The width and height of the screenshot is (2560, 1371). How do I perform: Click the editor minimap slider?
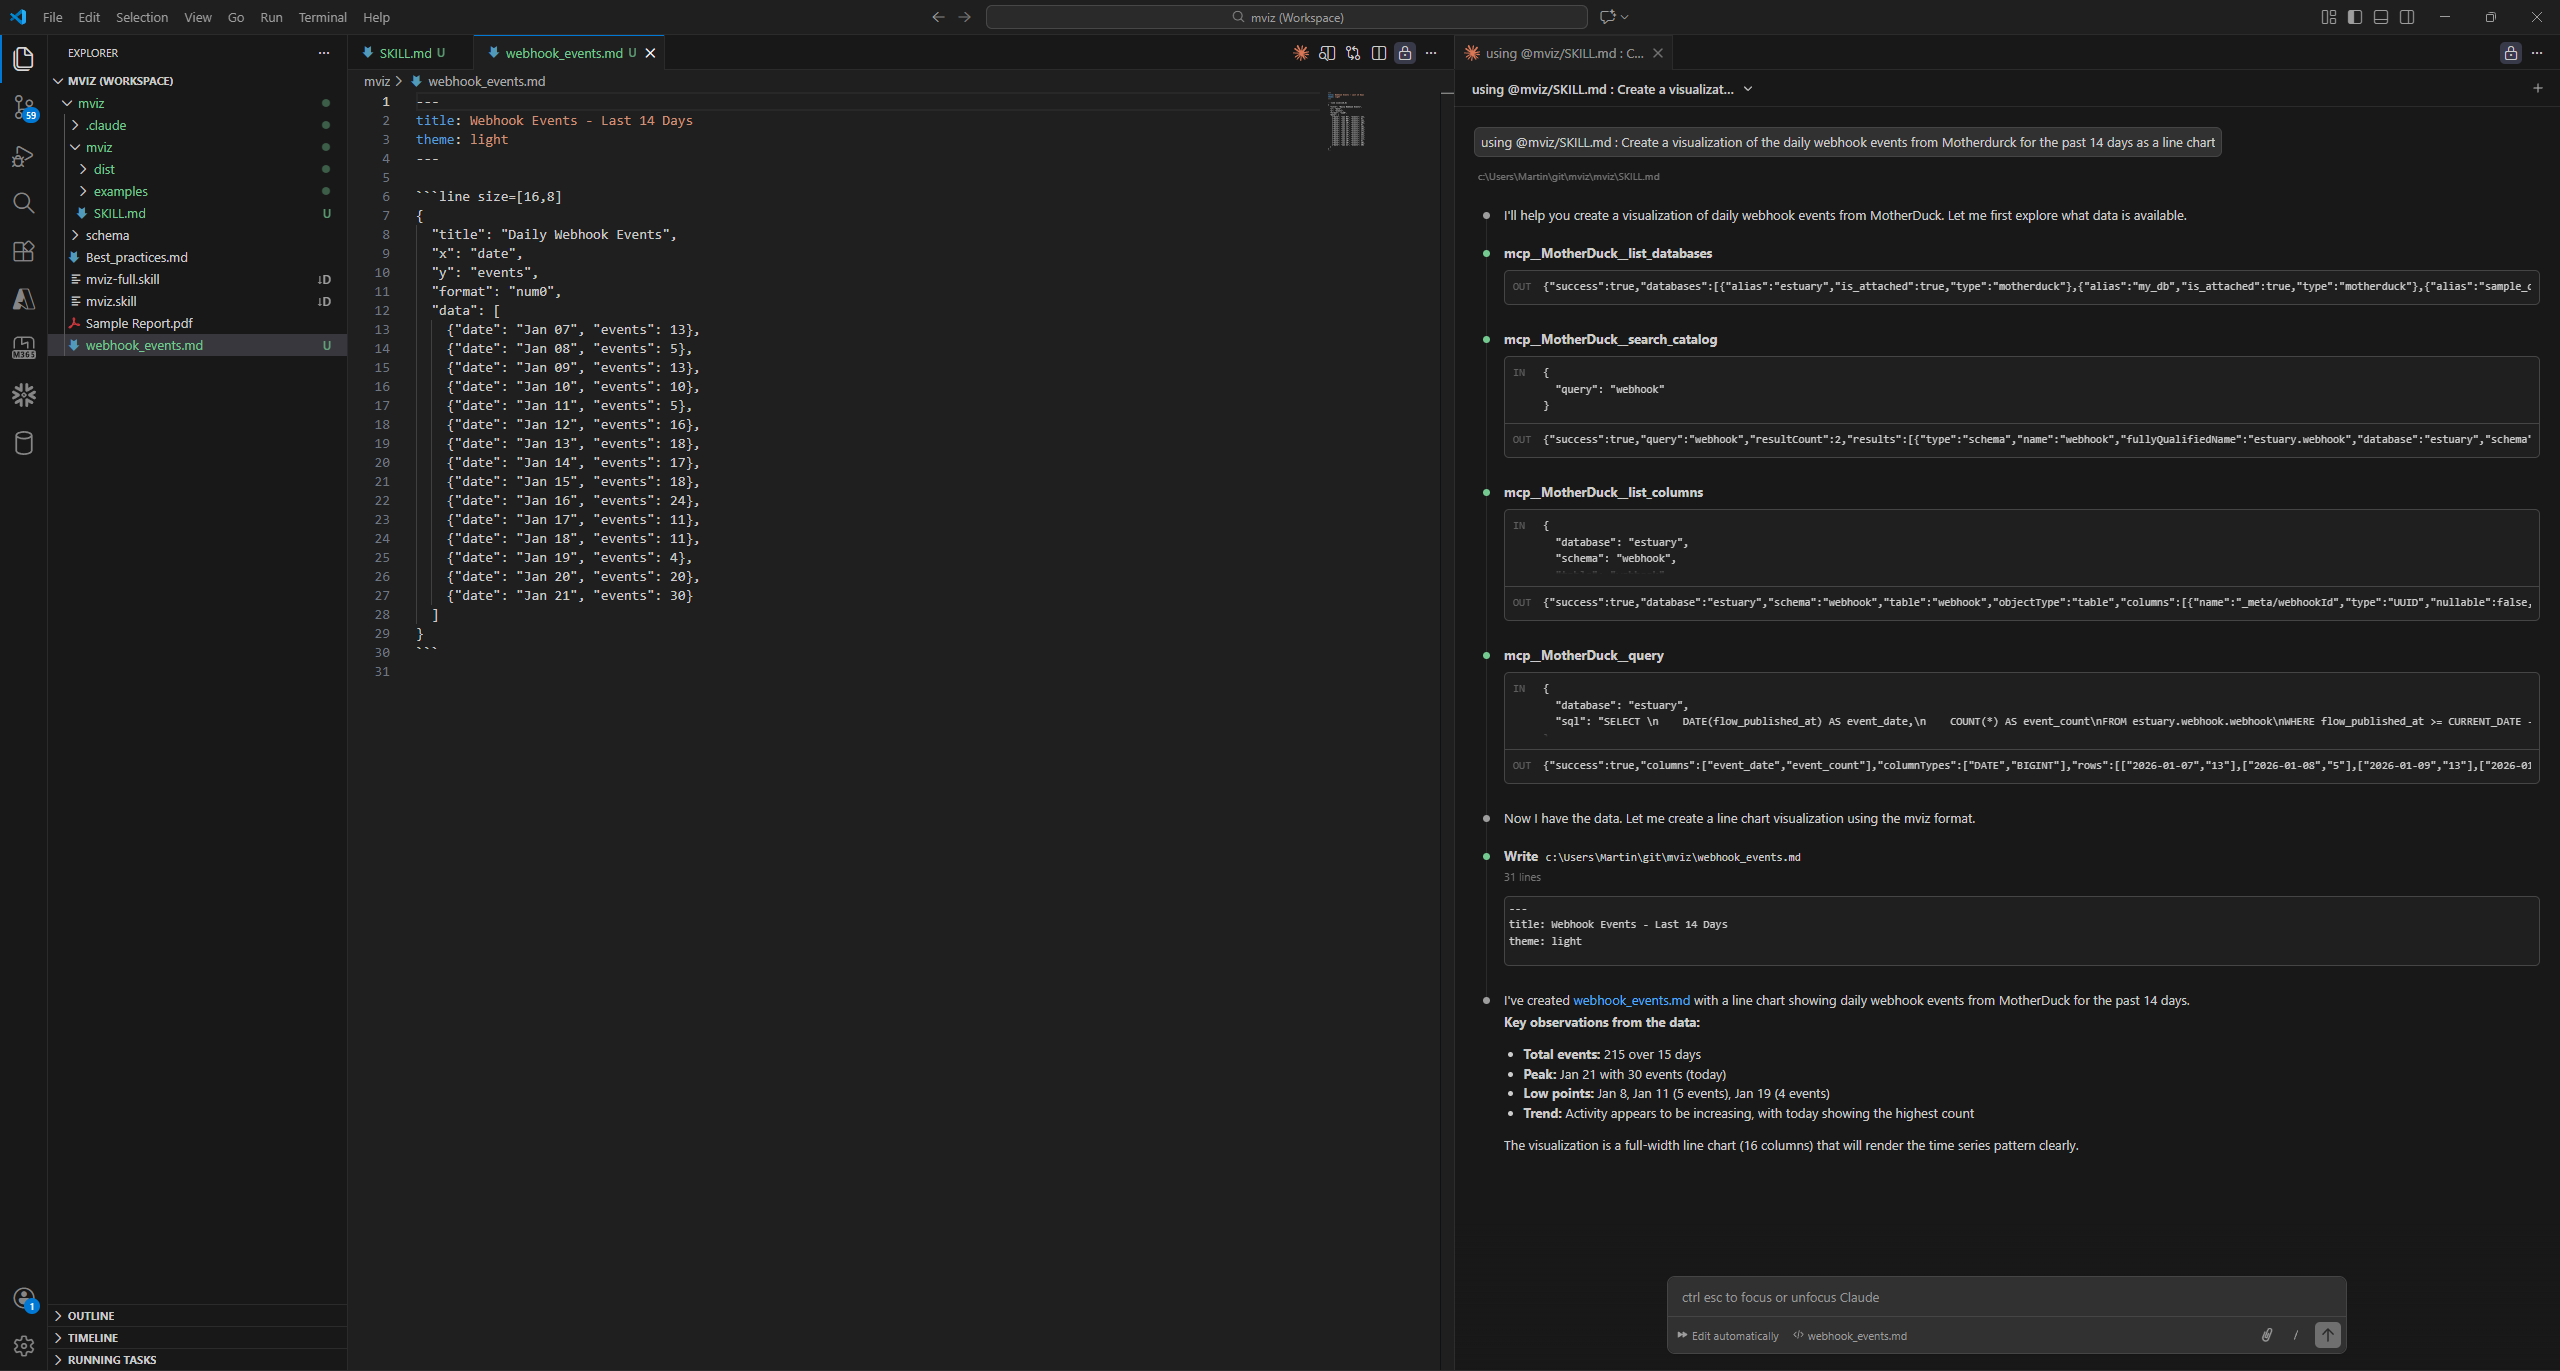pos(1347,120)
